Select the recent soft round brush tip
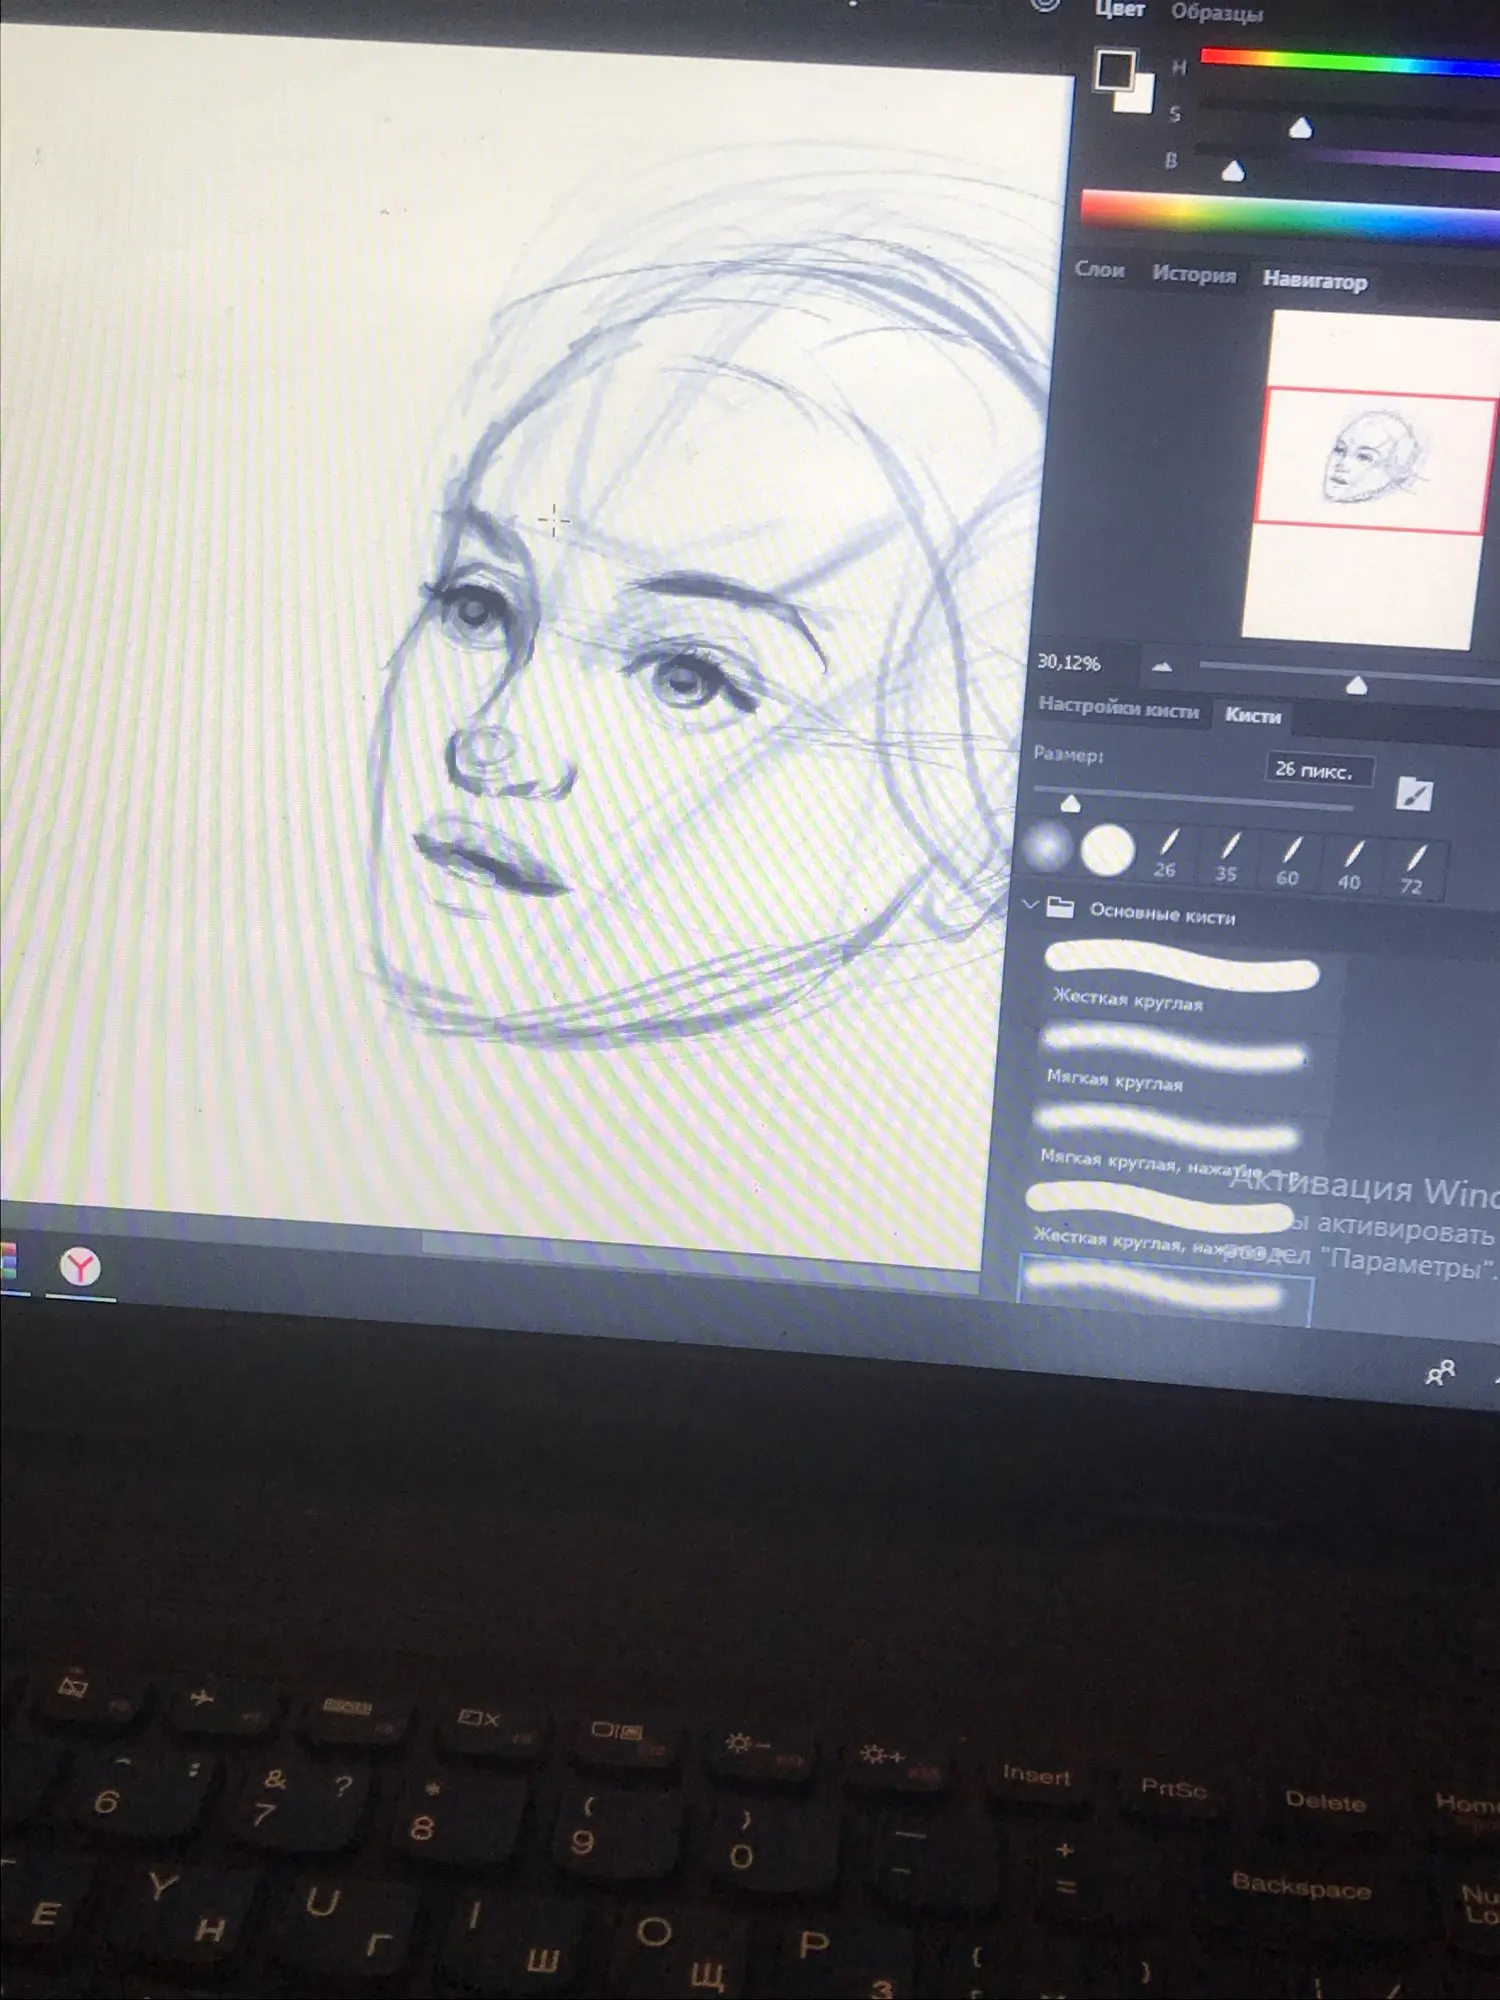 (x=1047, y=845)
